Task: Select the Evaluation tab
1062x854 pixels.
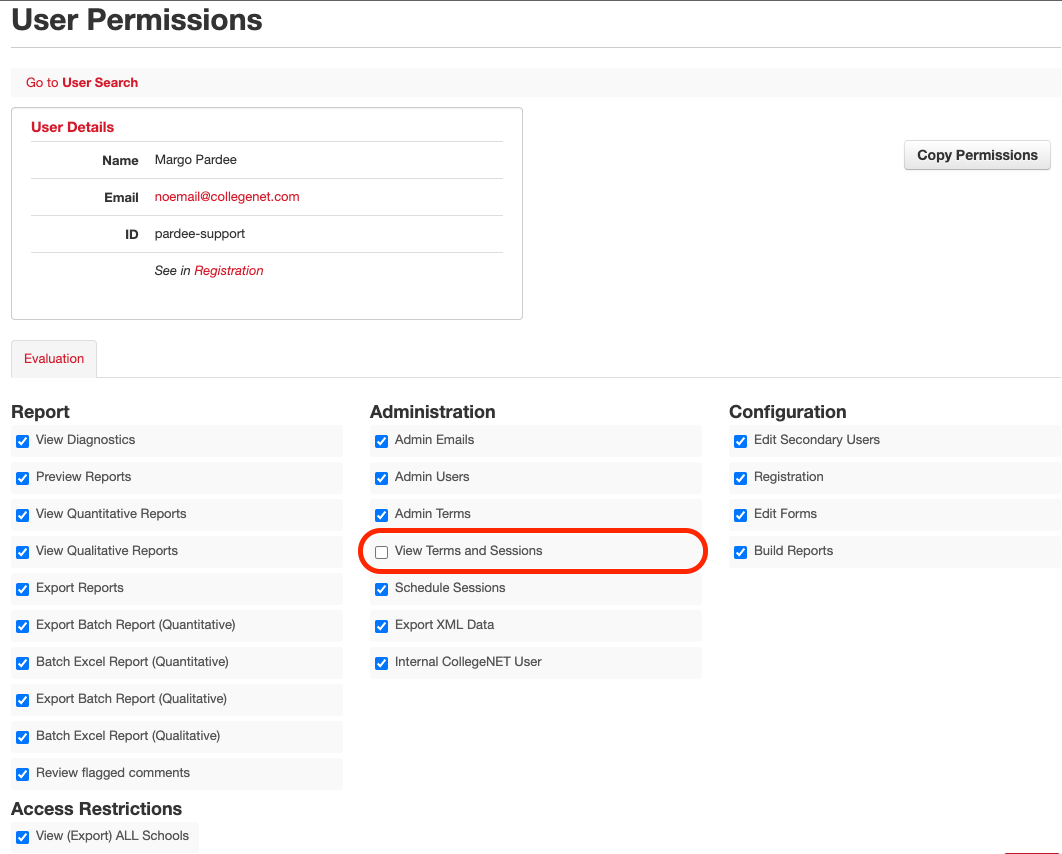Action: pyautogui.click(x=54, y=359)
